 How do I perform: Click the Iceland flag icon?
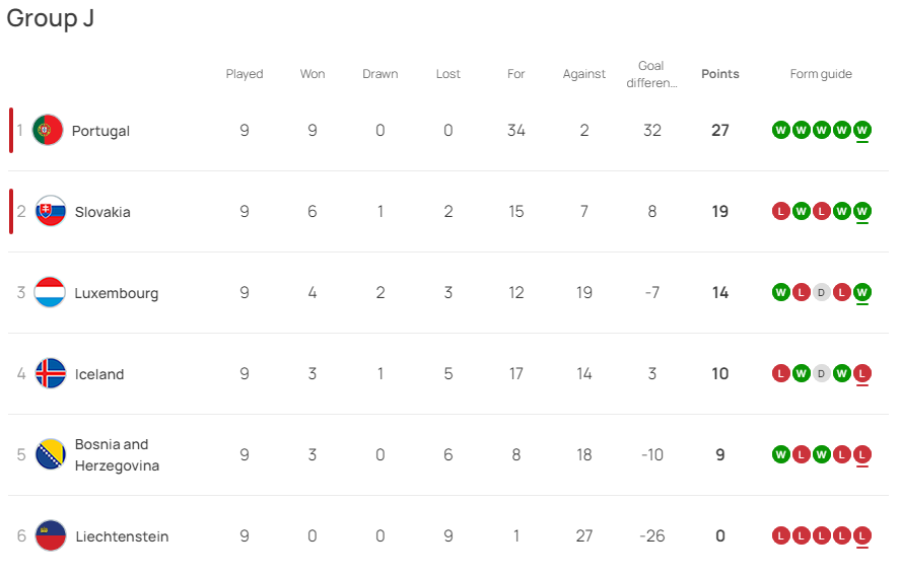click(x=51, y=374)
